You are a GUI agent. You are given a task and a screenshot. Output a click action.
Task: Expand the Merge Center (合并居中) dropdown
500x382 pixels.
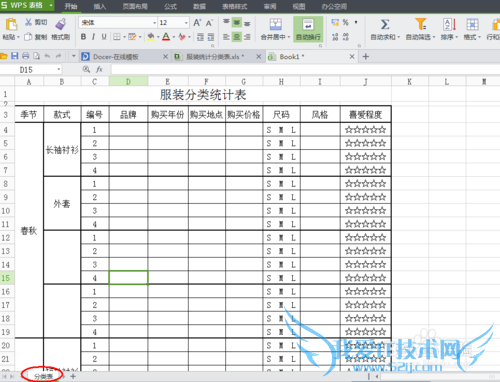(289, 37)
